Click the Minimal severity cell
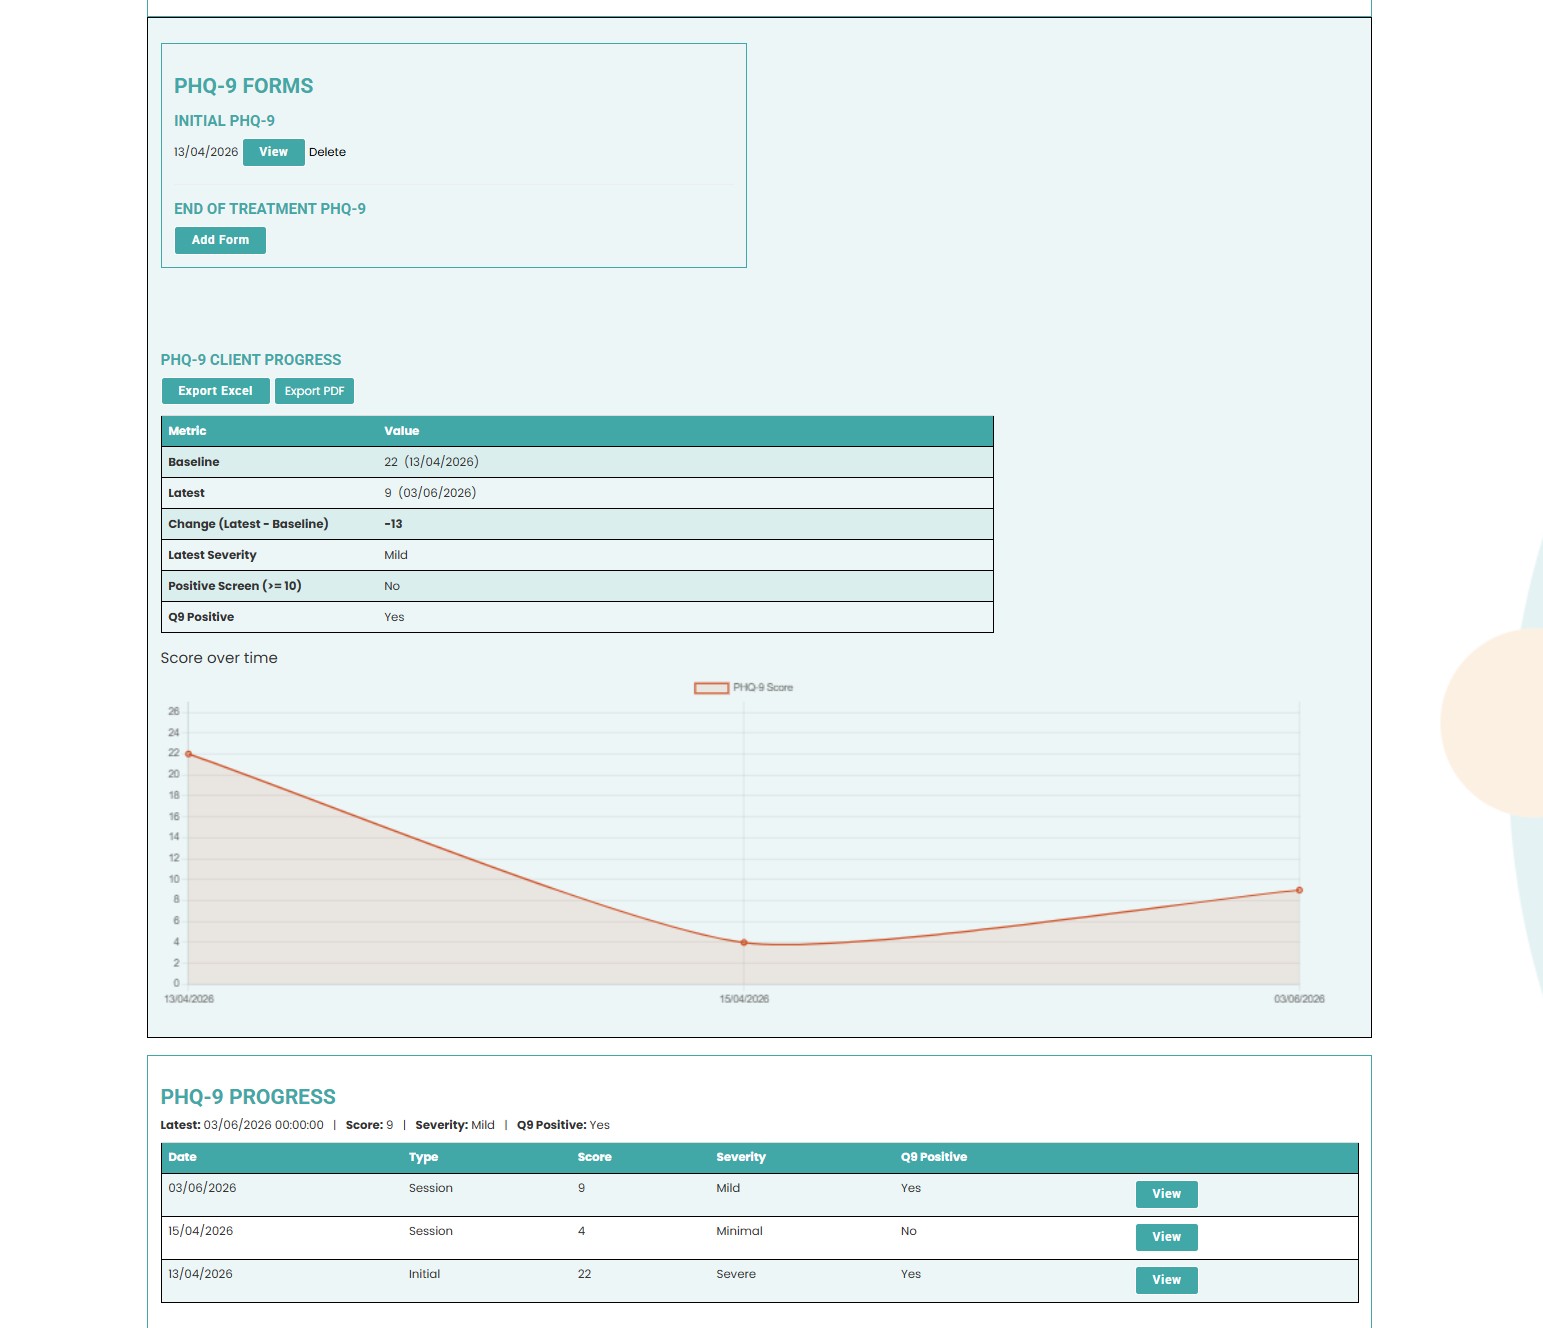Viewport: 1543px width, 1328px height. [x=739, y=1231]
